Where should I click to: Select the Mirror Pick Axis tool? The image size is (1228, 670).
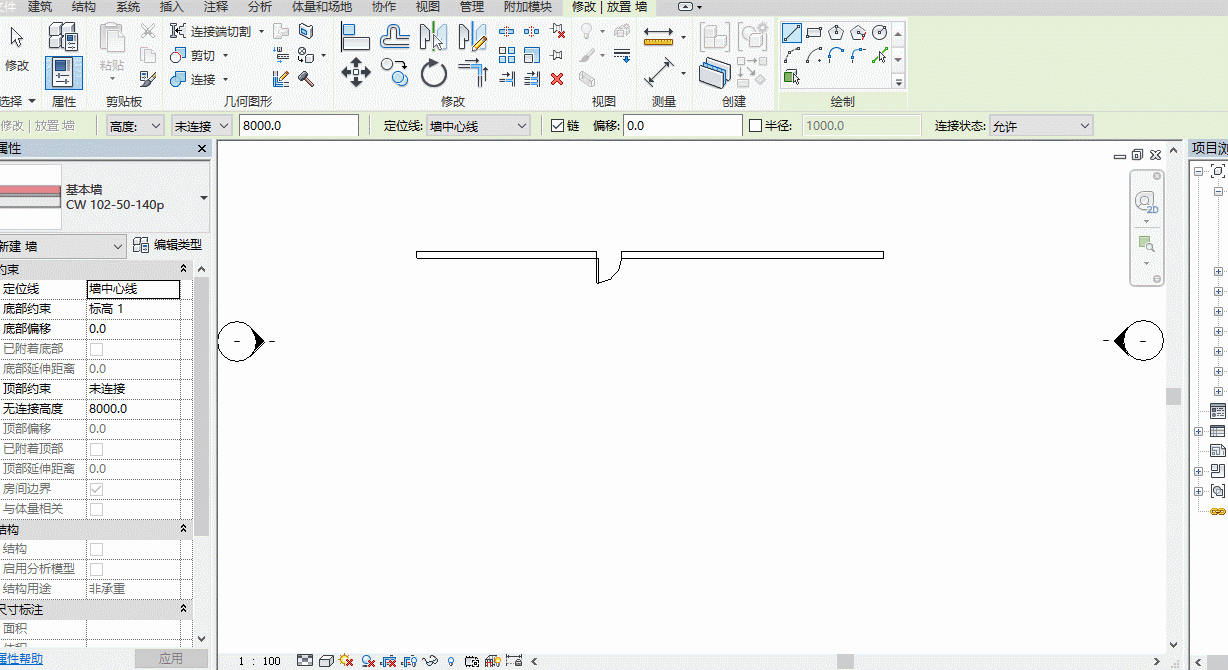tap(433, 38)
